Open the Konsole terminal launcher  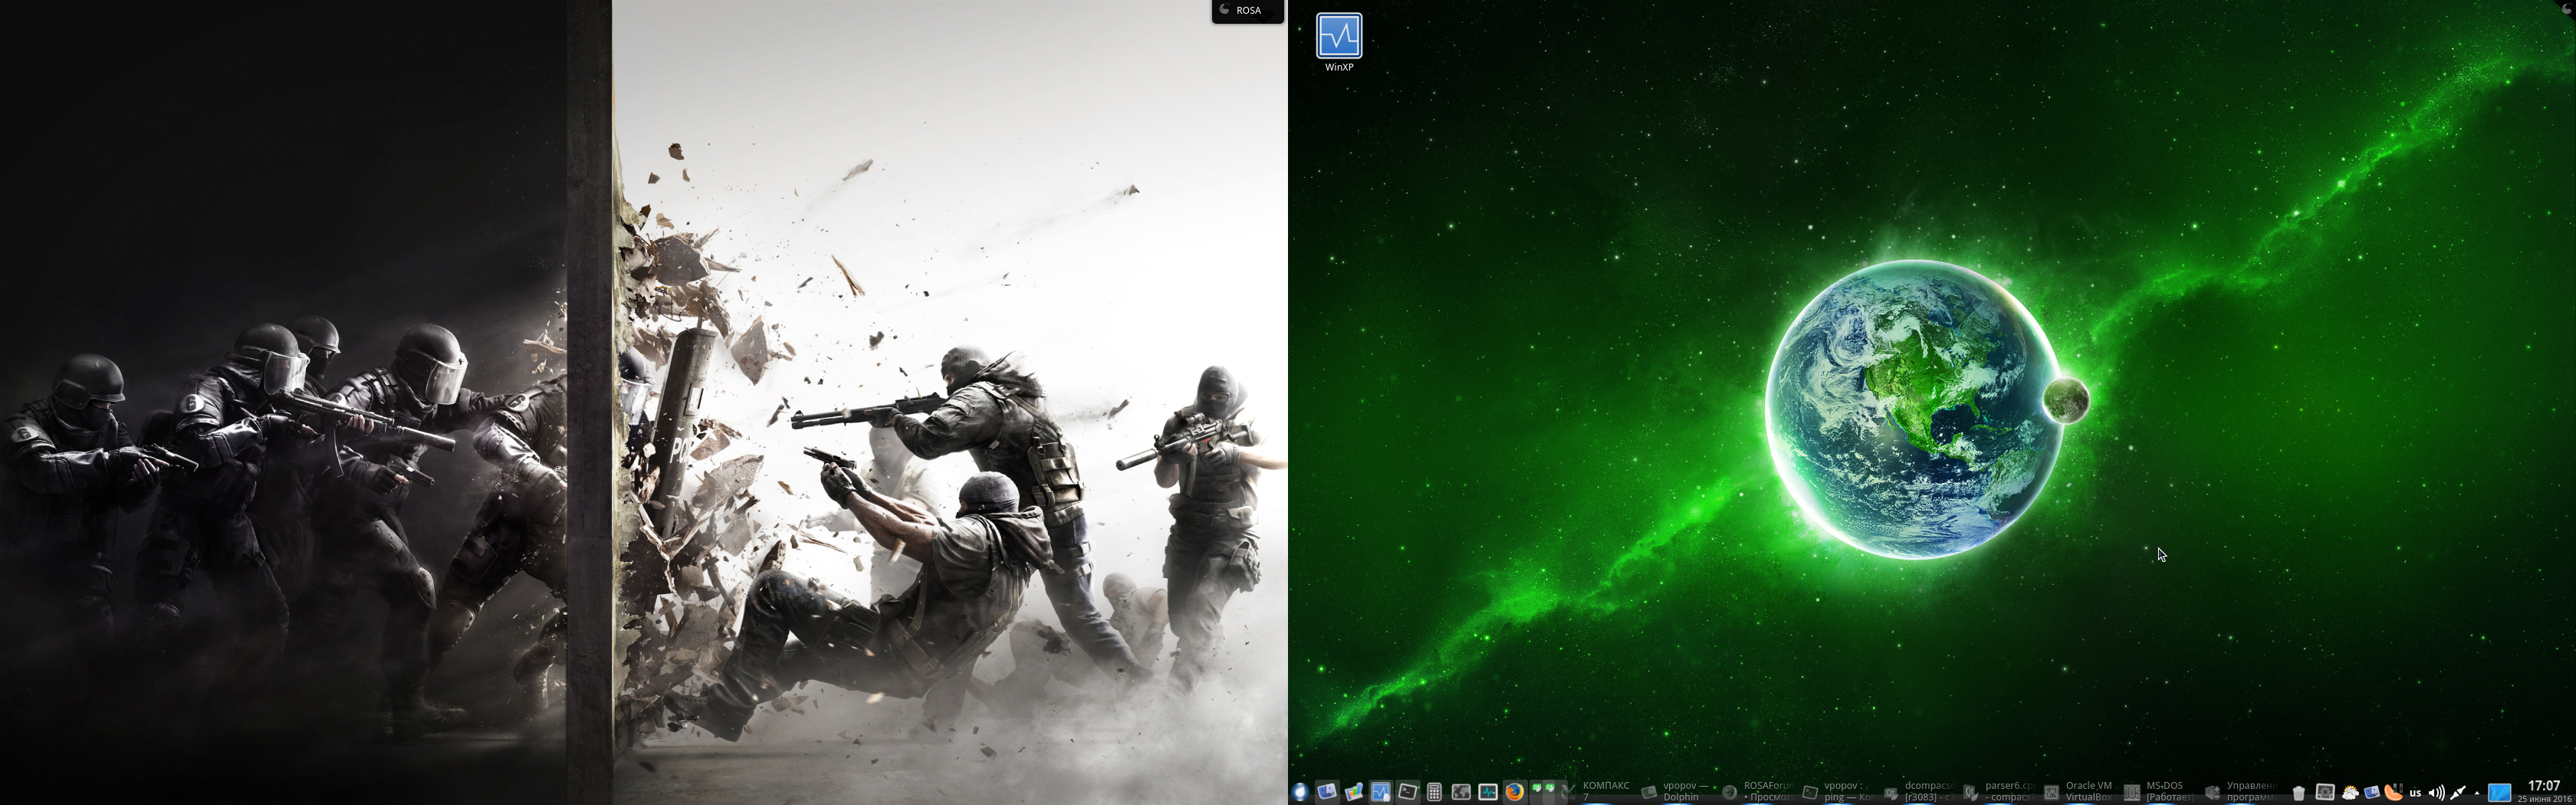coord(1408,792)
